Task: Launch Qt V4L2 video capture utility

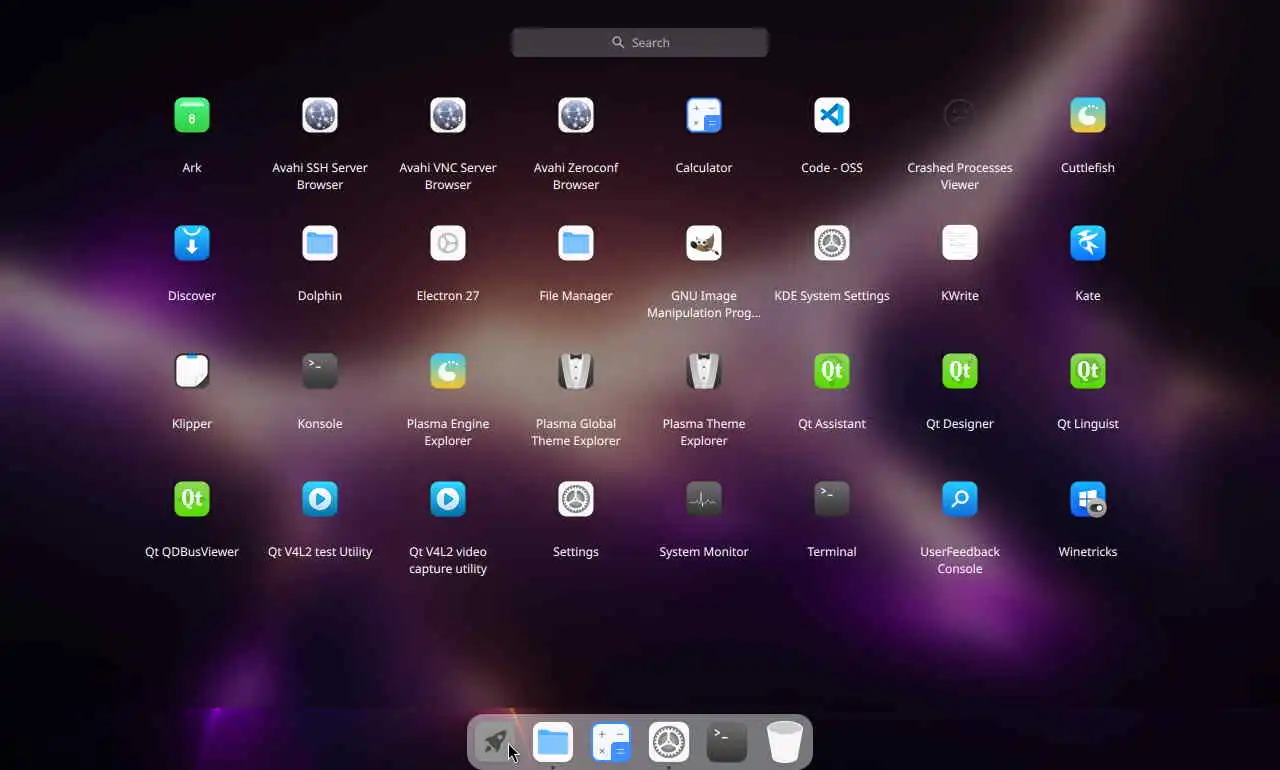Action: point(448,499)
